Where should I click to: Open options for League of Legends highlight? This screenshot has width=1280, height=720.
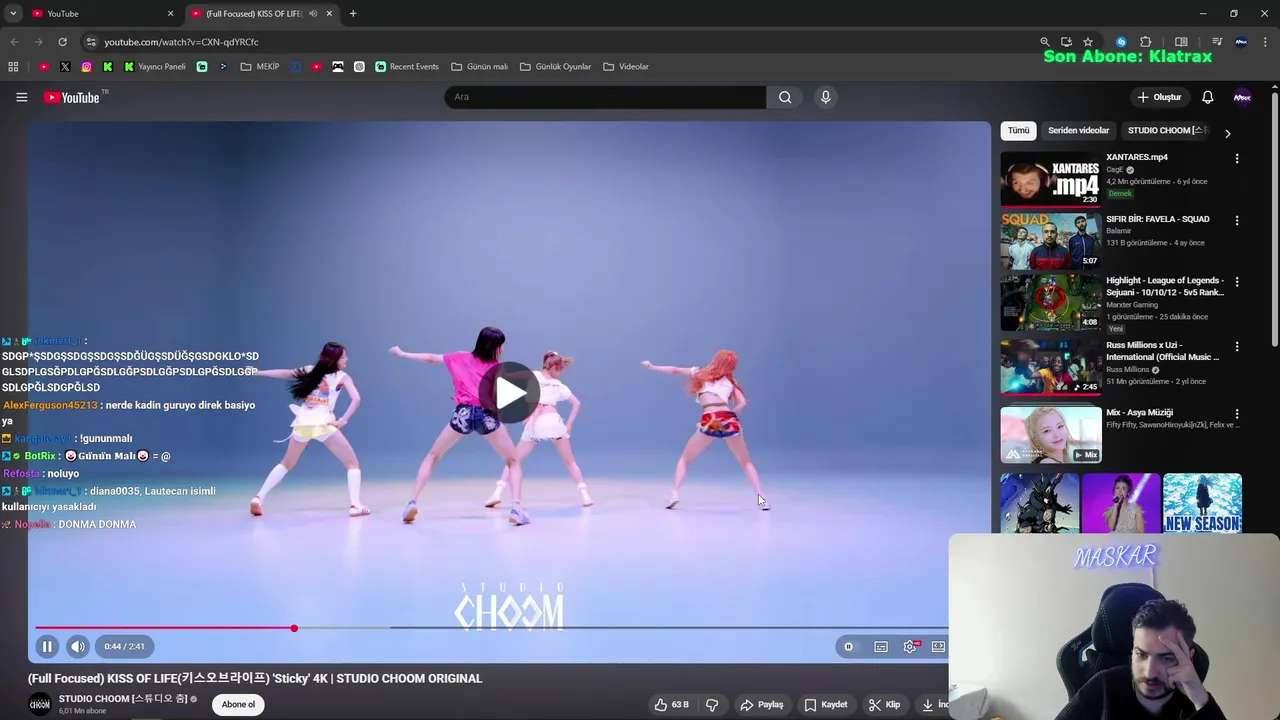[x=1237, y=282]
